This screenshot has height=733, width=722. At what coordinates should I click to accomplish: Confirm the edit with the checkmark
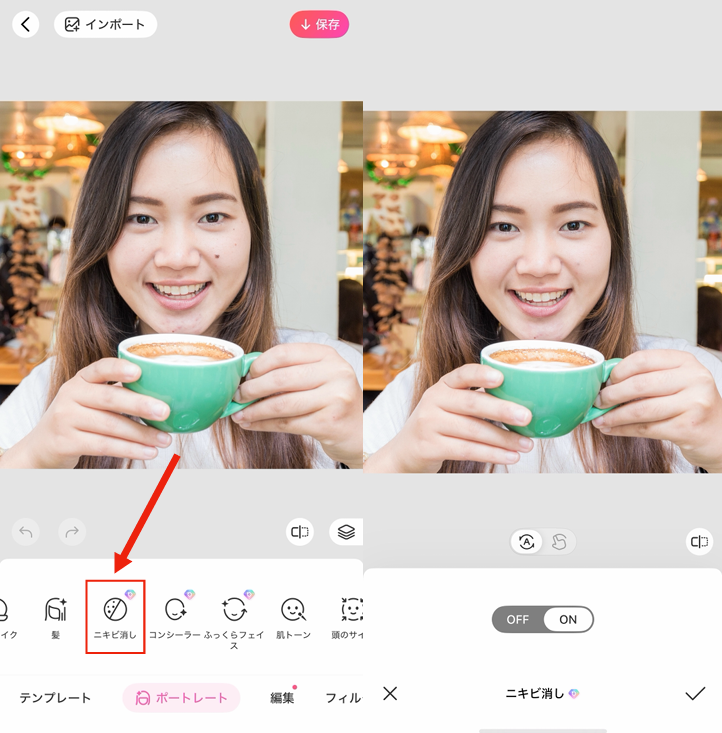(x=695, y=693)
